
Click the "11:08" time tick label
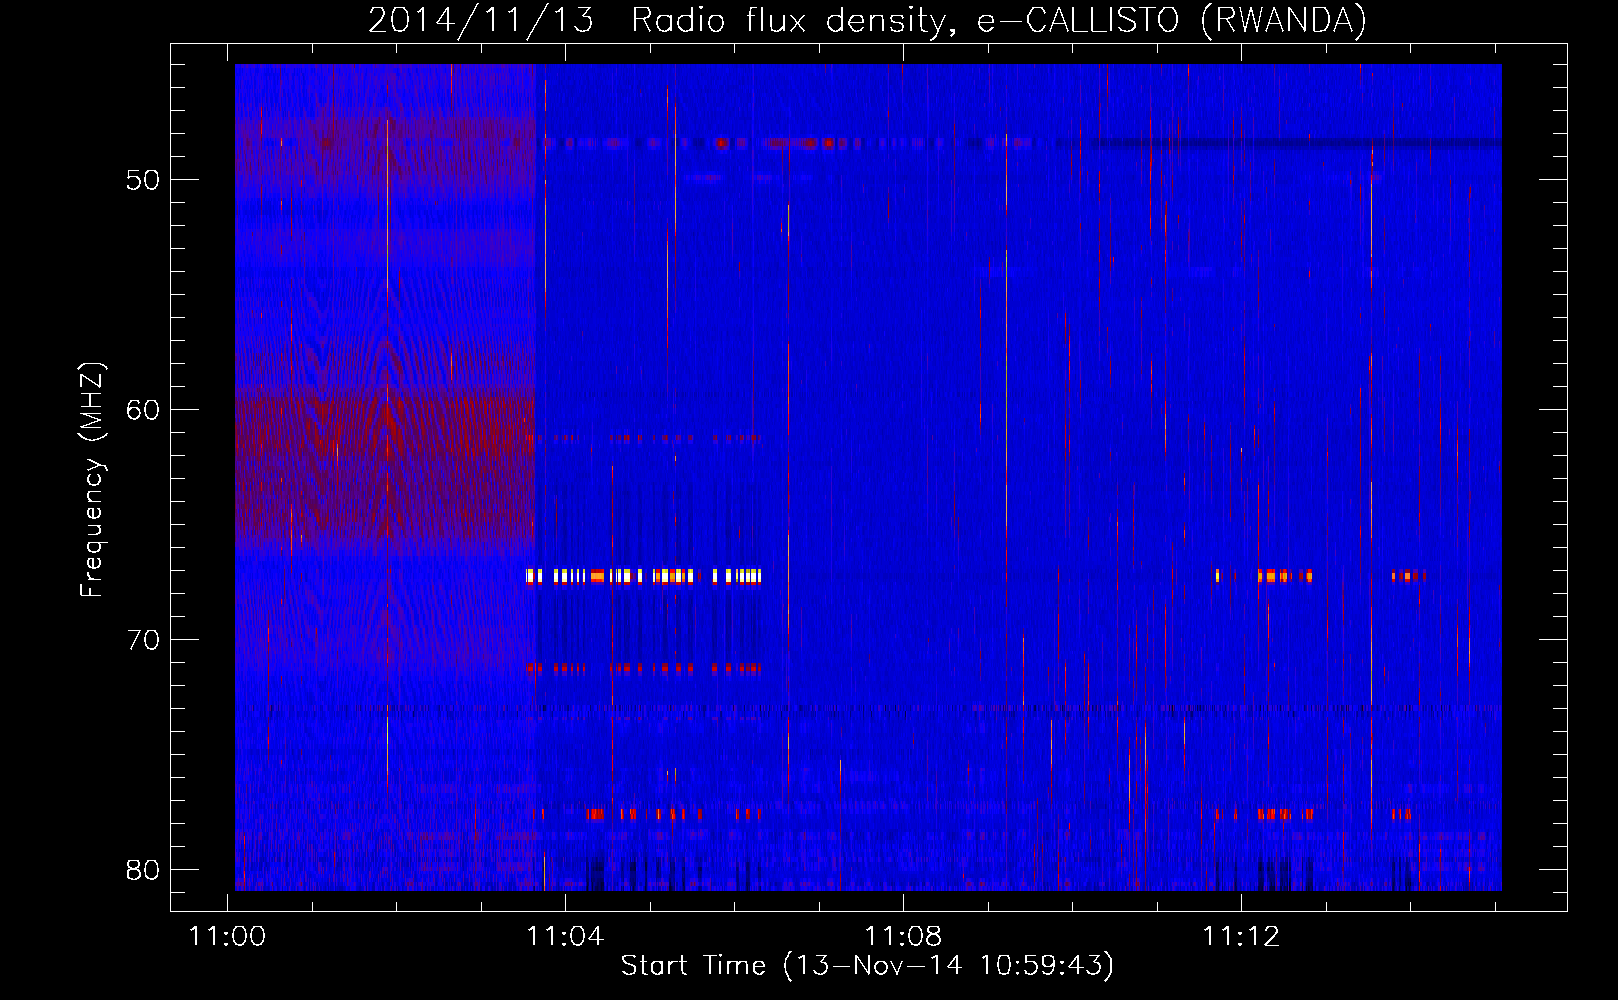click(903, 936)
